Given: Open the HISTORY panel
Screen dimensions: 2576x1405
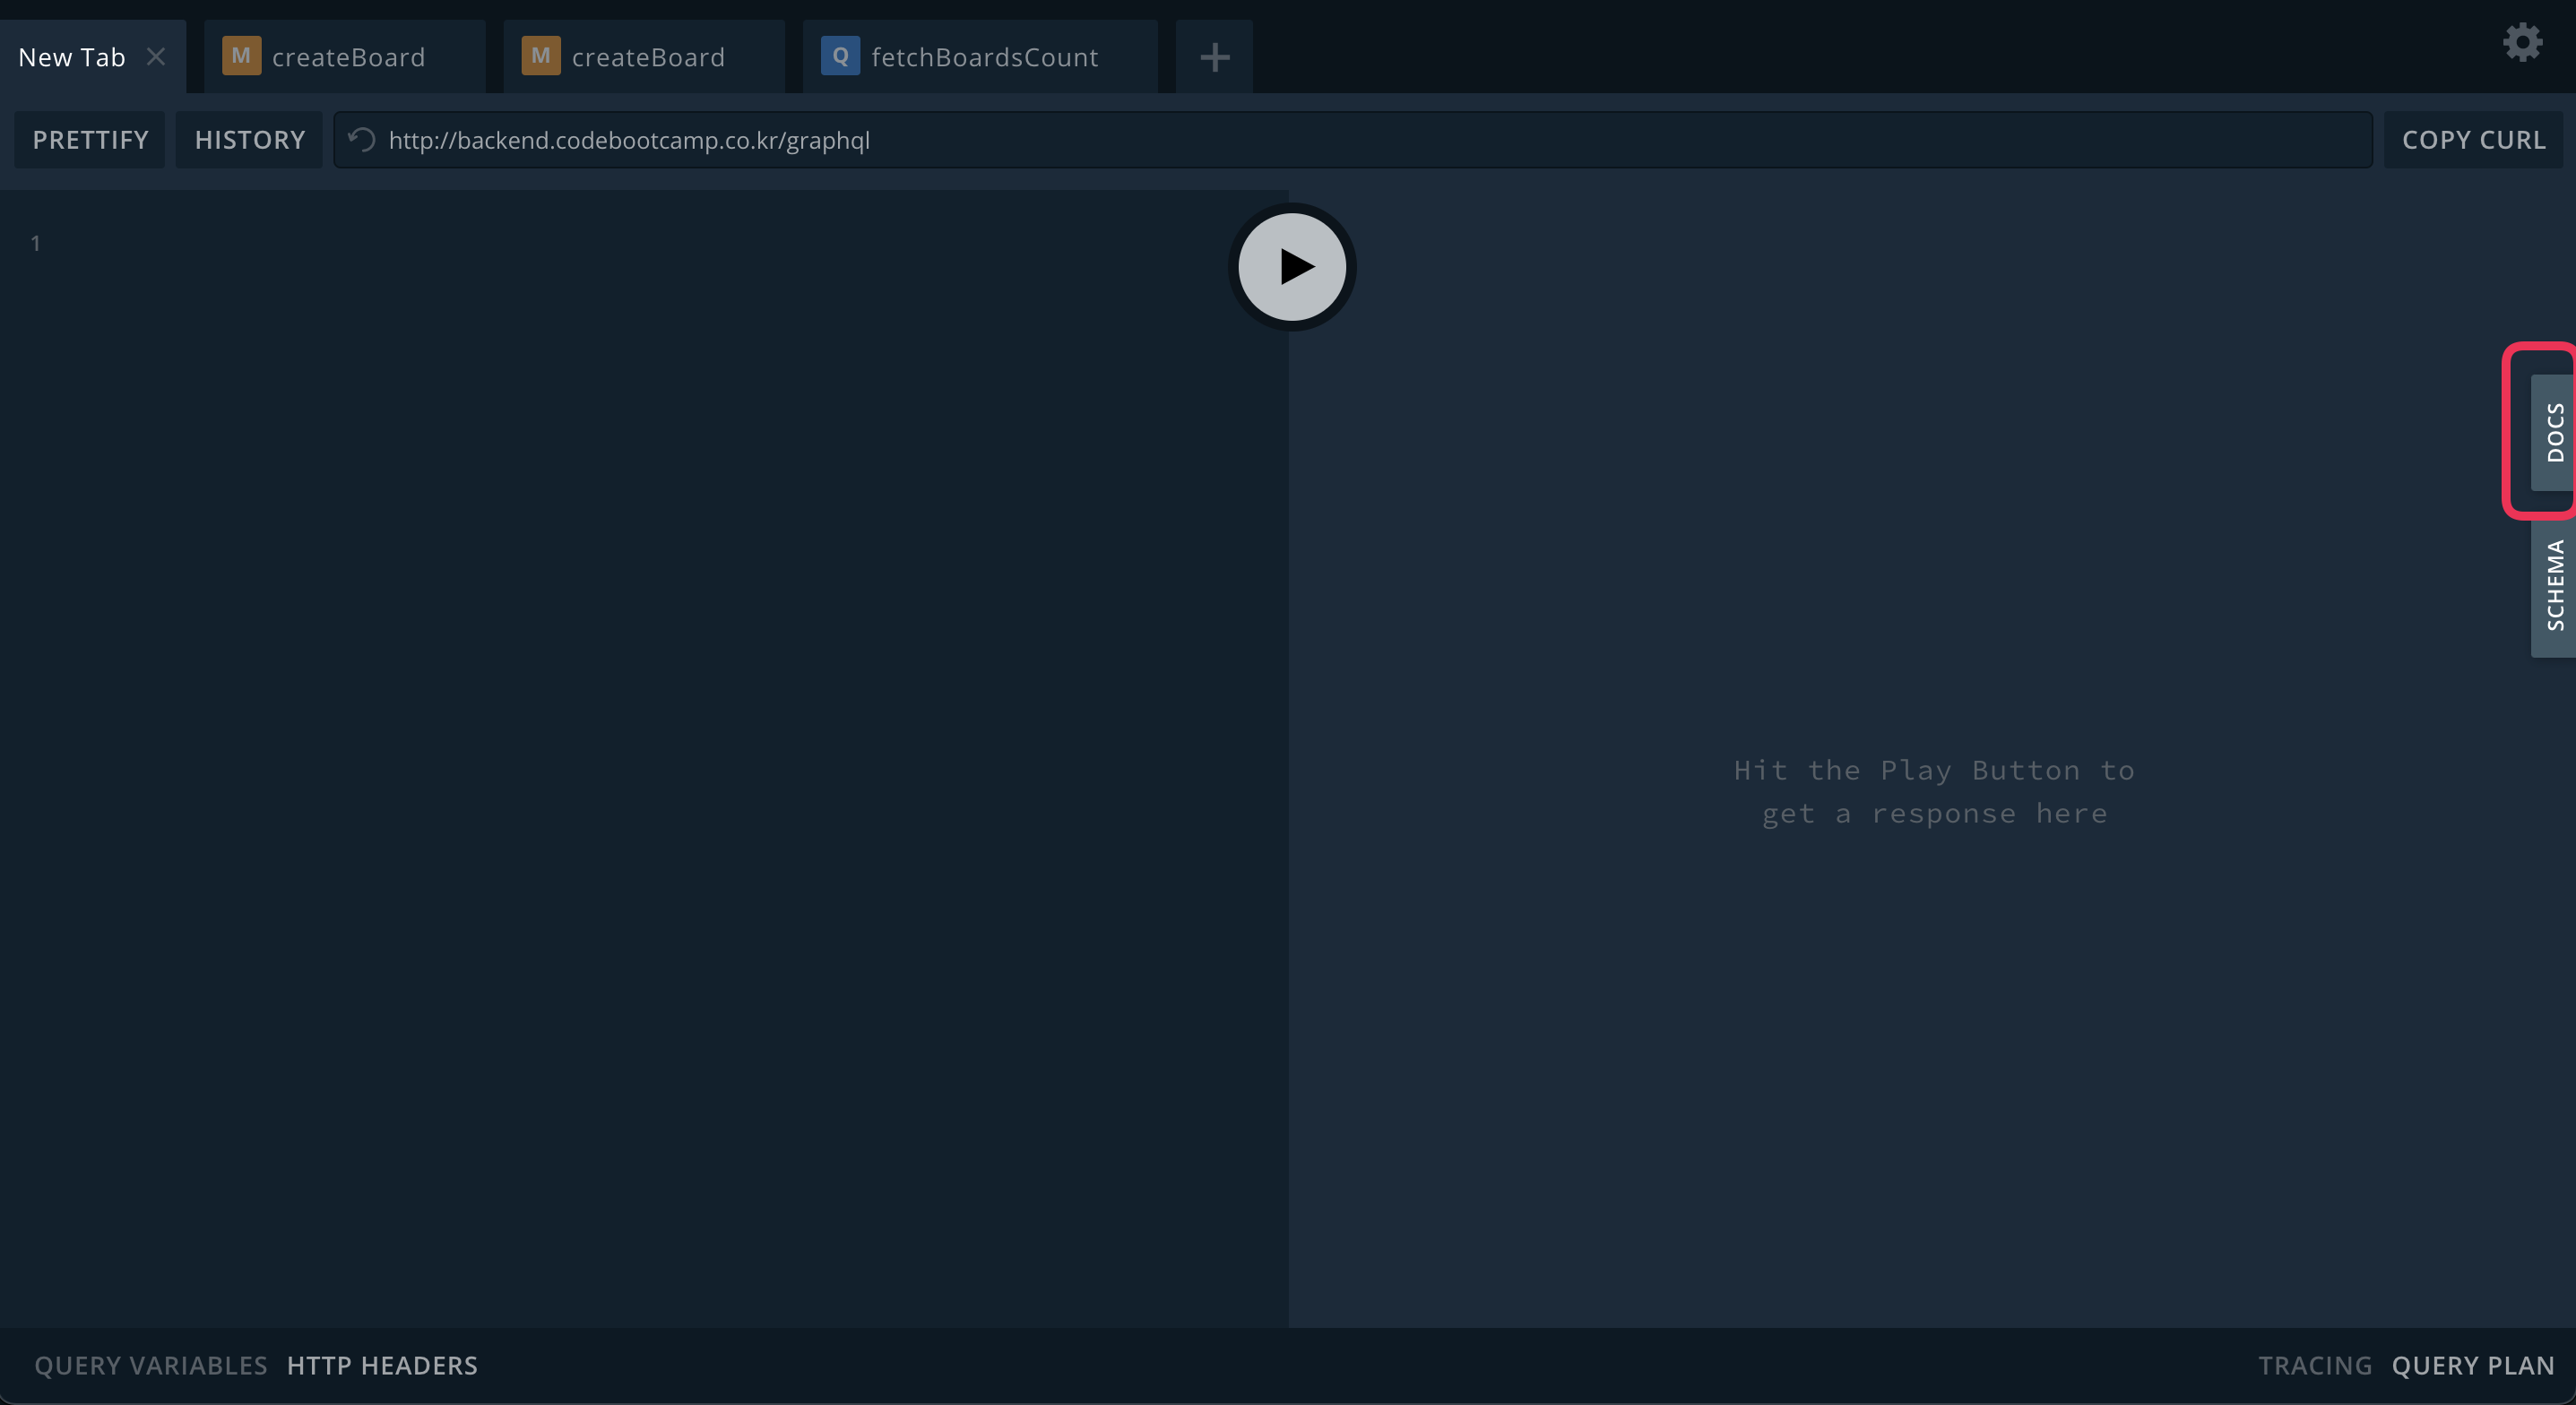Looking at the screenshot, I should coord(250,140).
